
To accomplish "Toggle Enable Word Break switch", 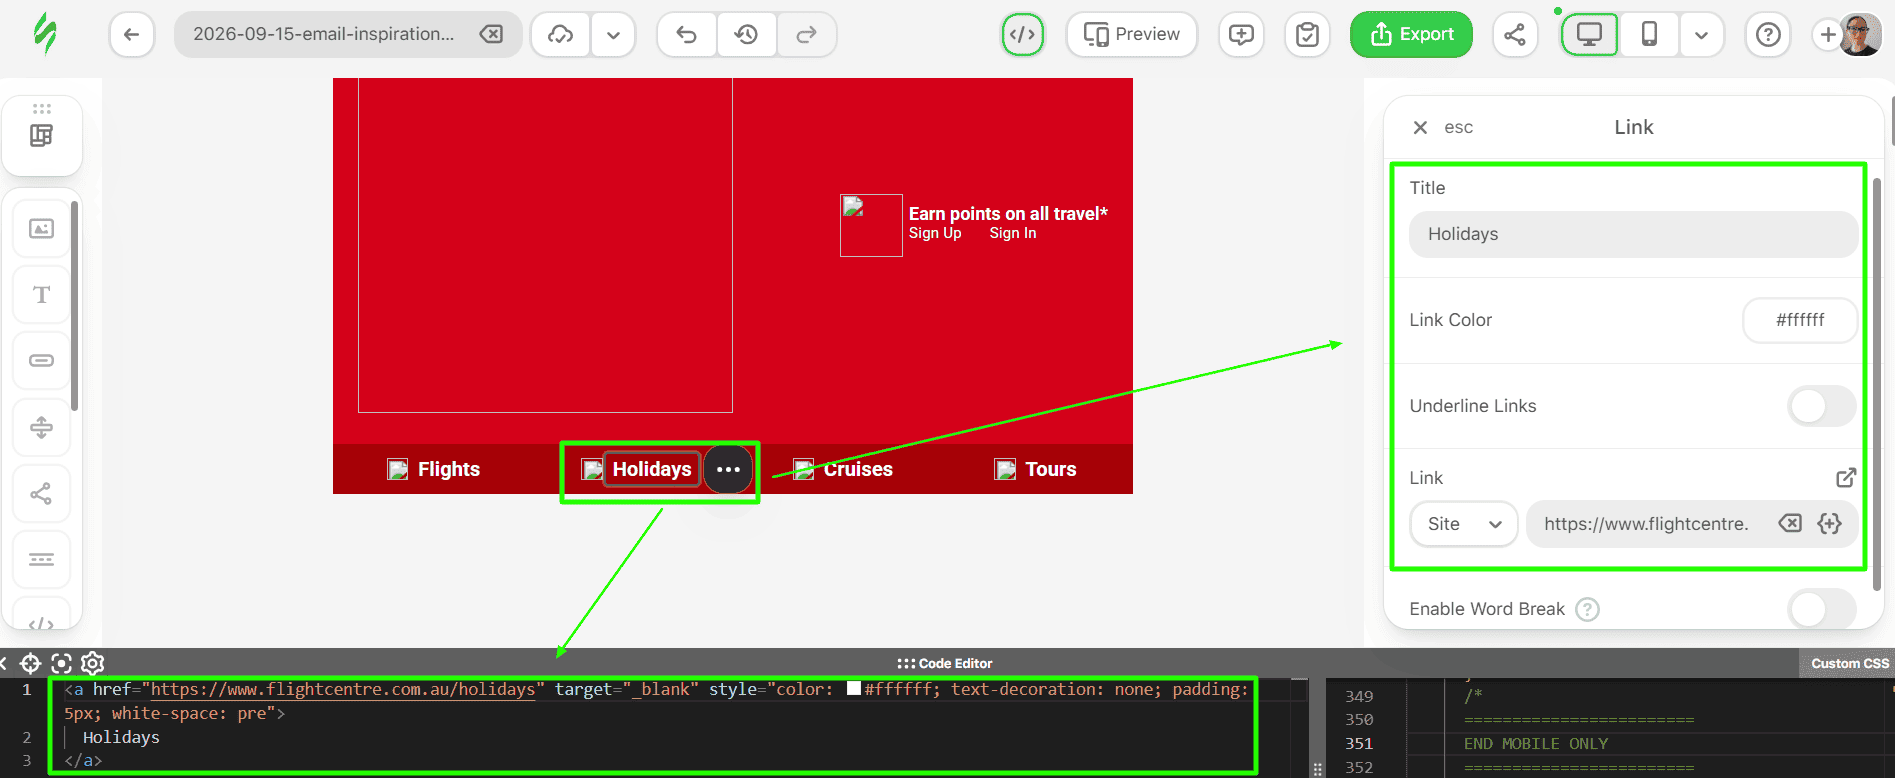I will point(1821,609).
